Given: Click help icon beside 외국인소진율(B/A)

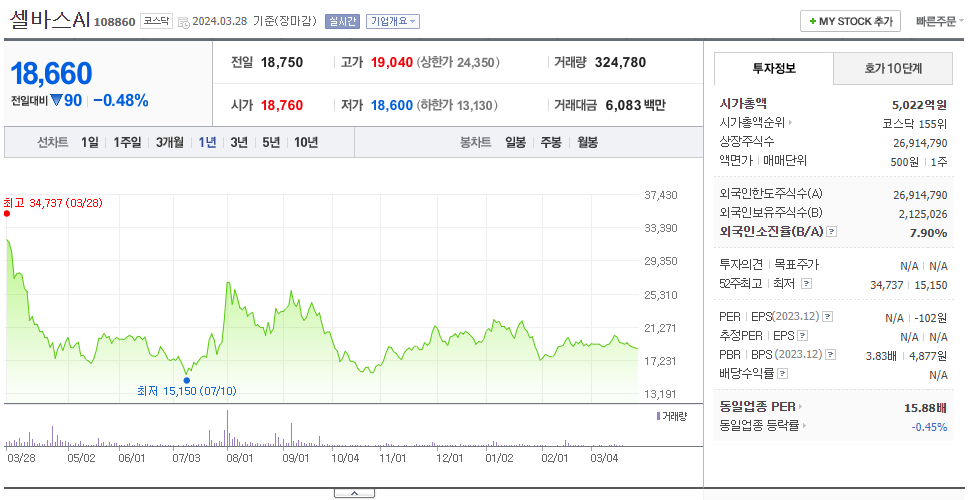Looking at the screenshot, I should [x=832, y=232].
